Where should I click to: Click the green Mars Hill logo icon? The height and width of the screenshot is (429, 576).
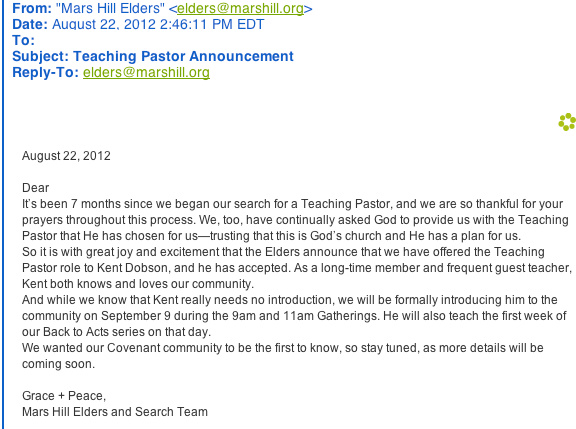[x=568, y=122]
